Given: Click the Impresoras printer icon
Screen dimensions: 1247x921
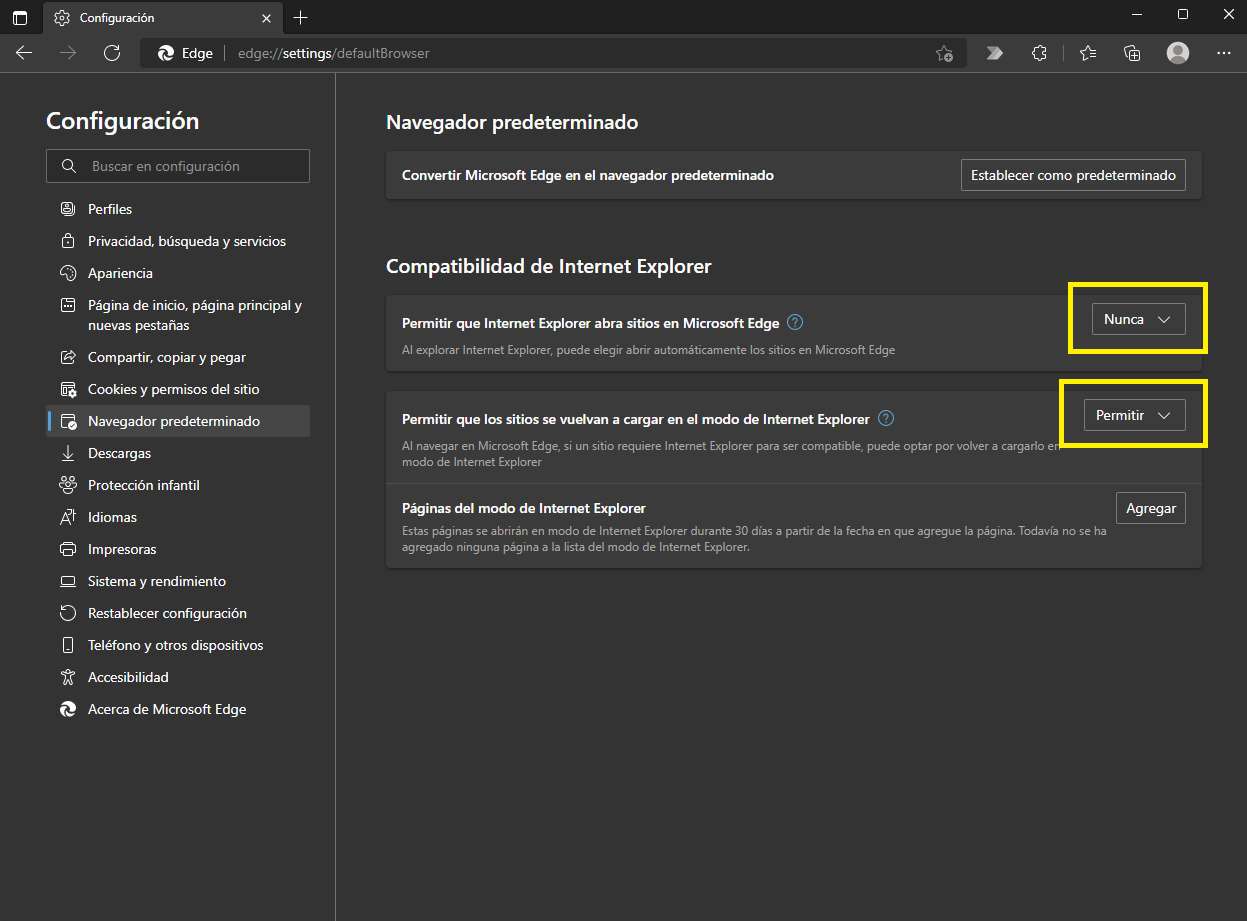Looking at the screenshot, I should click(68, 549).
